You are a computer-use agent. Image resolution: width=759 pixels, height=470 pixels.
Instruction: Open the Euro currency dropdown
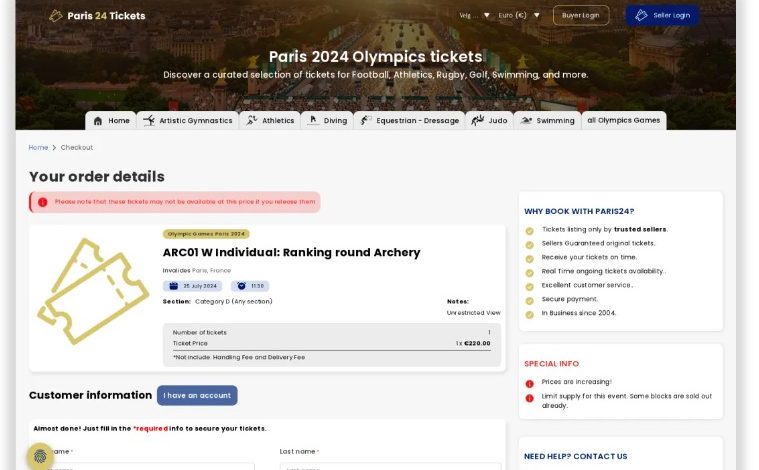[519, 15]
